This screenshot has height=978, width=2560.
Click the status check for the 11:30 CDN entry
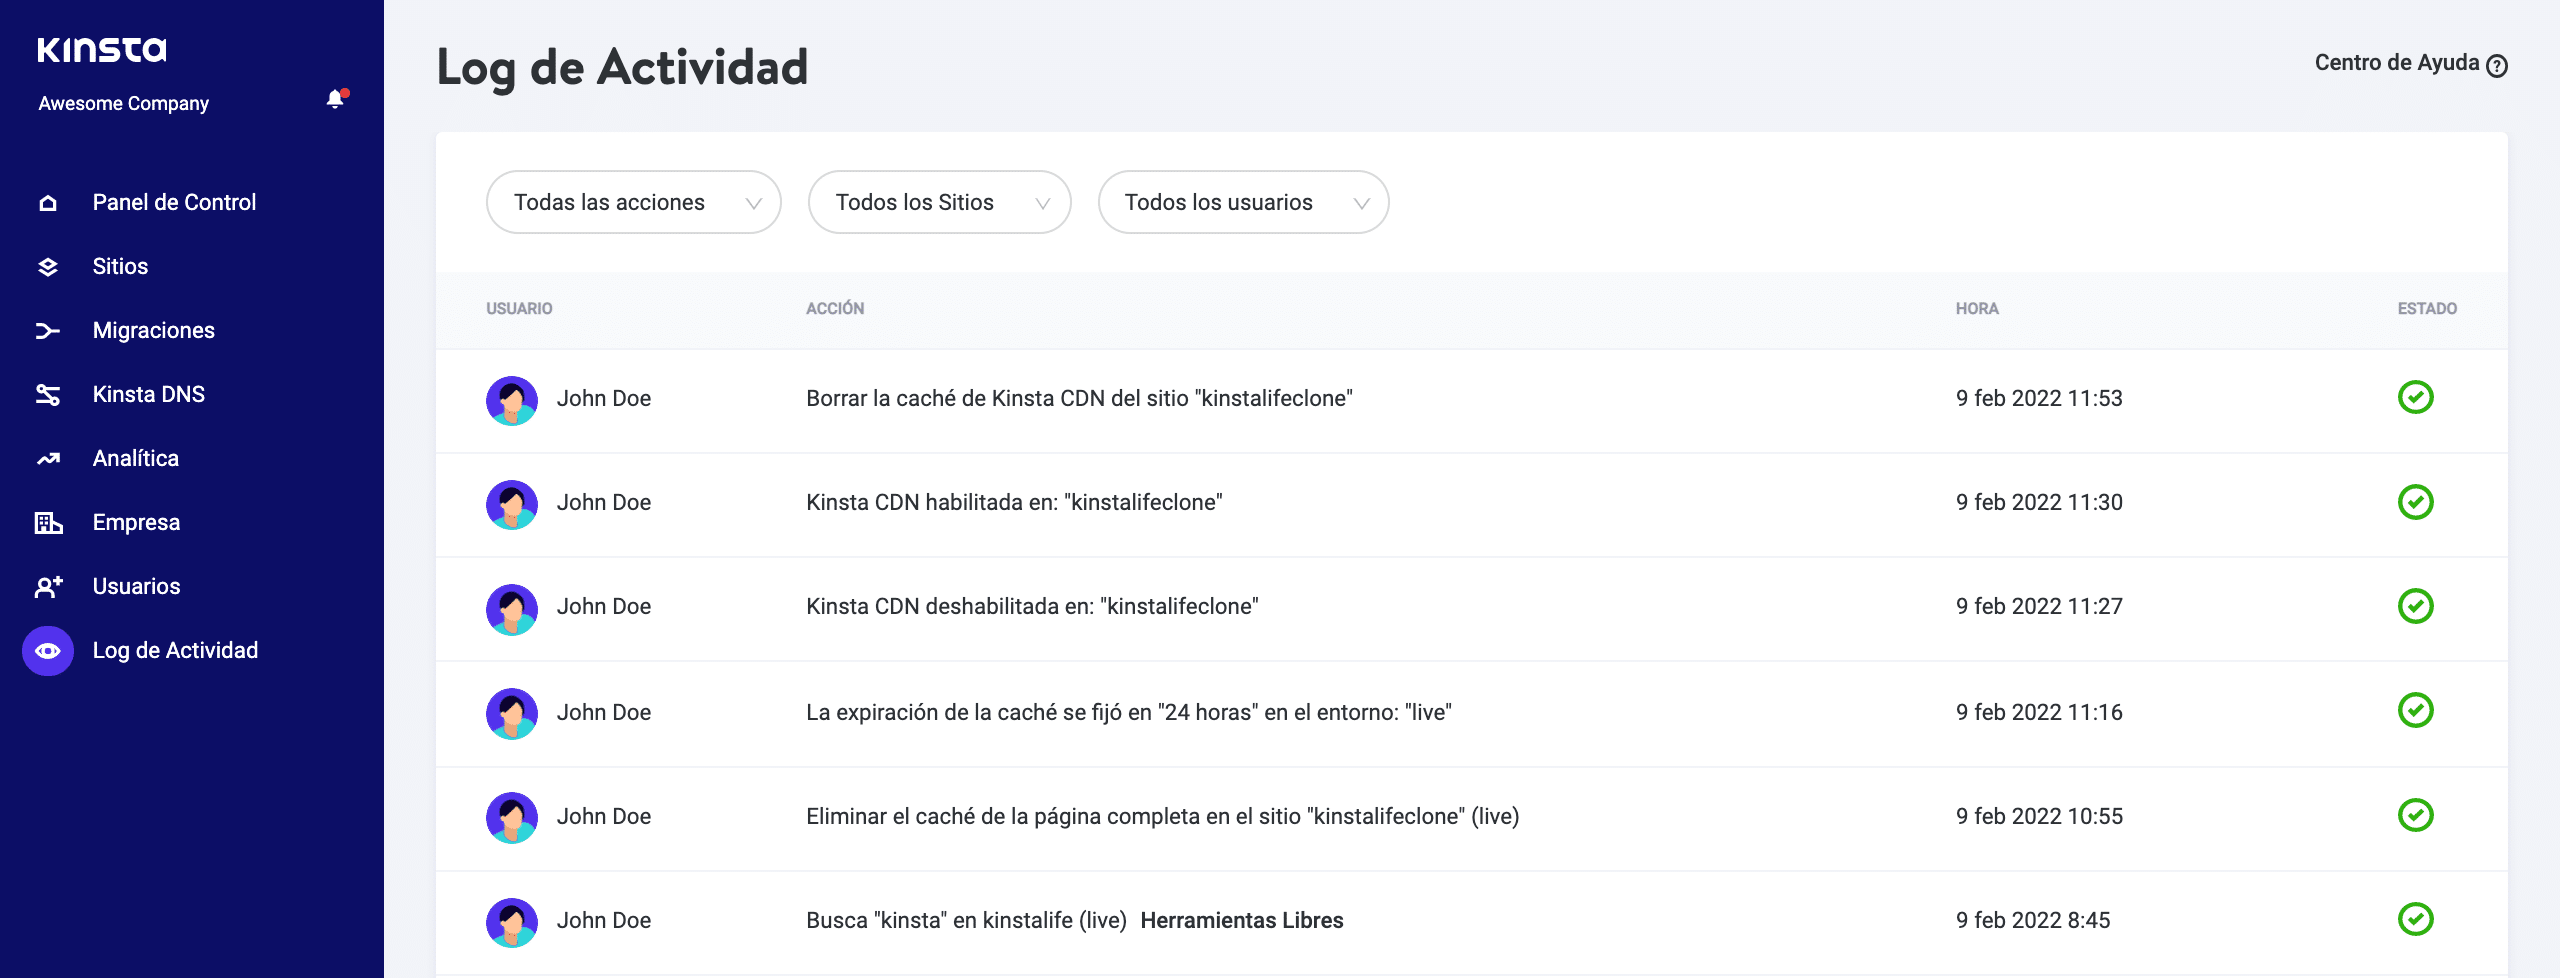click(x=2417, y=503)
